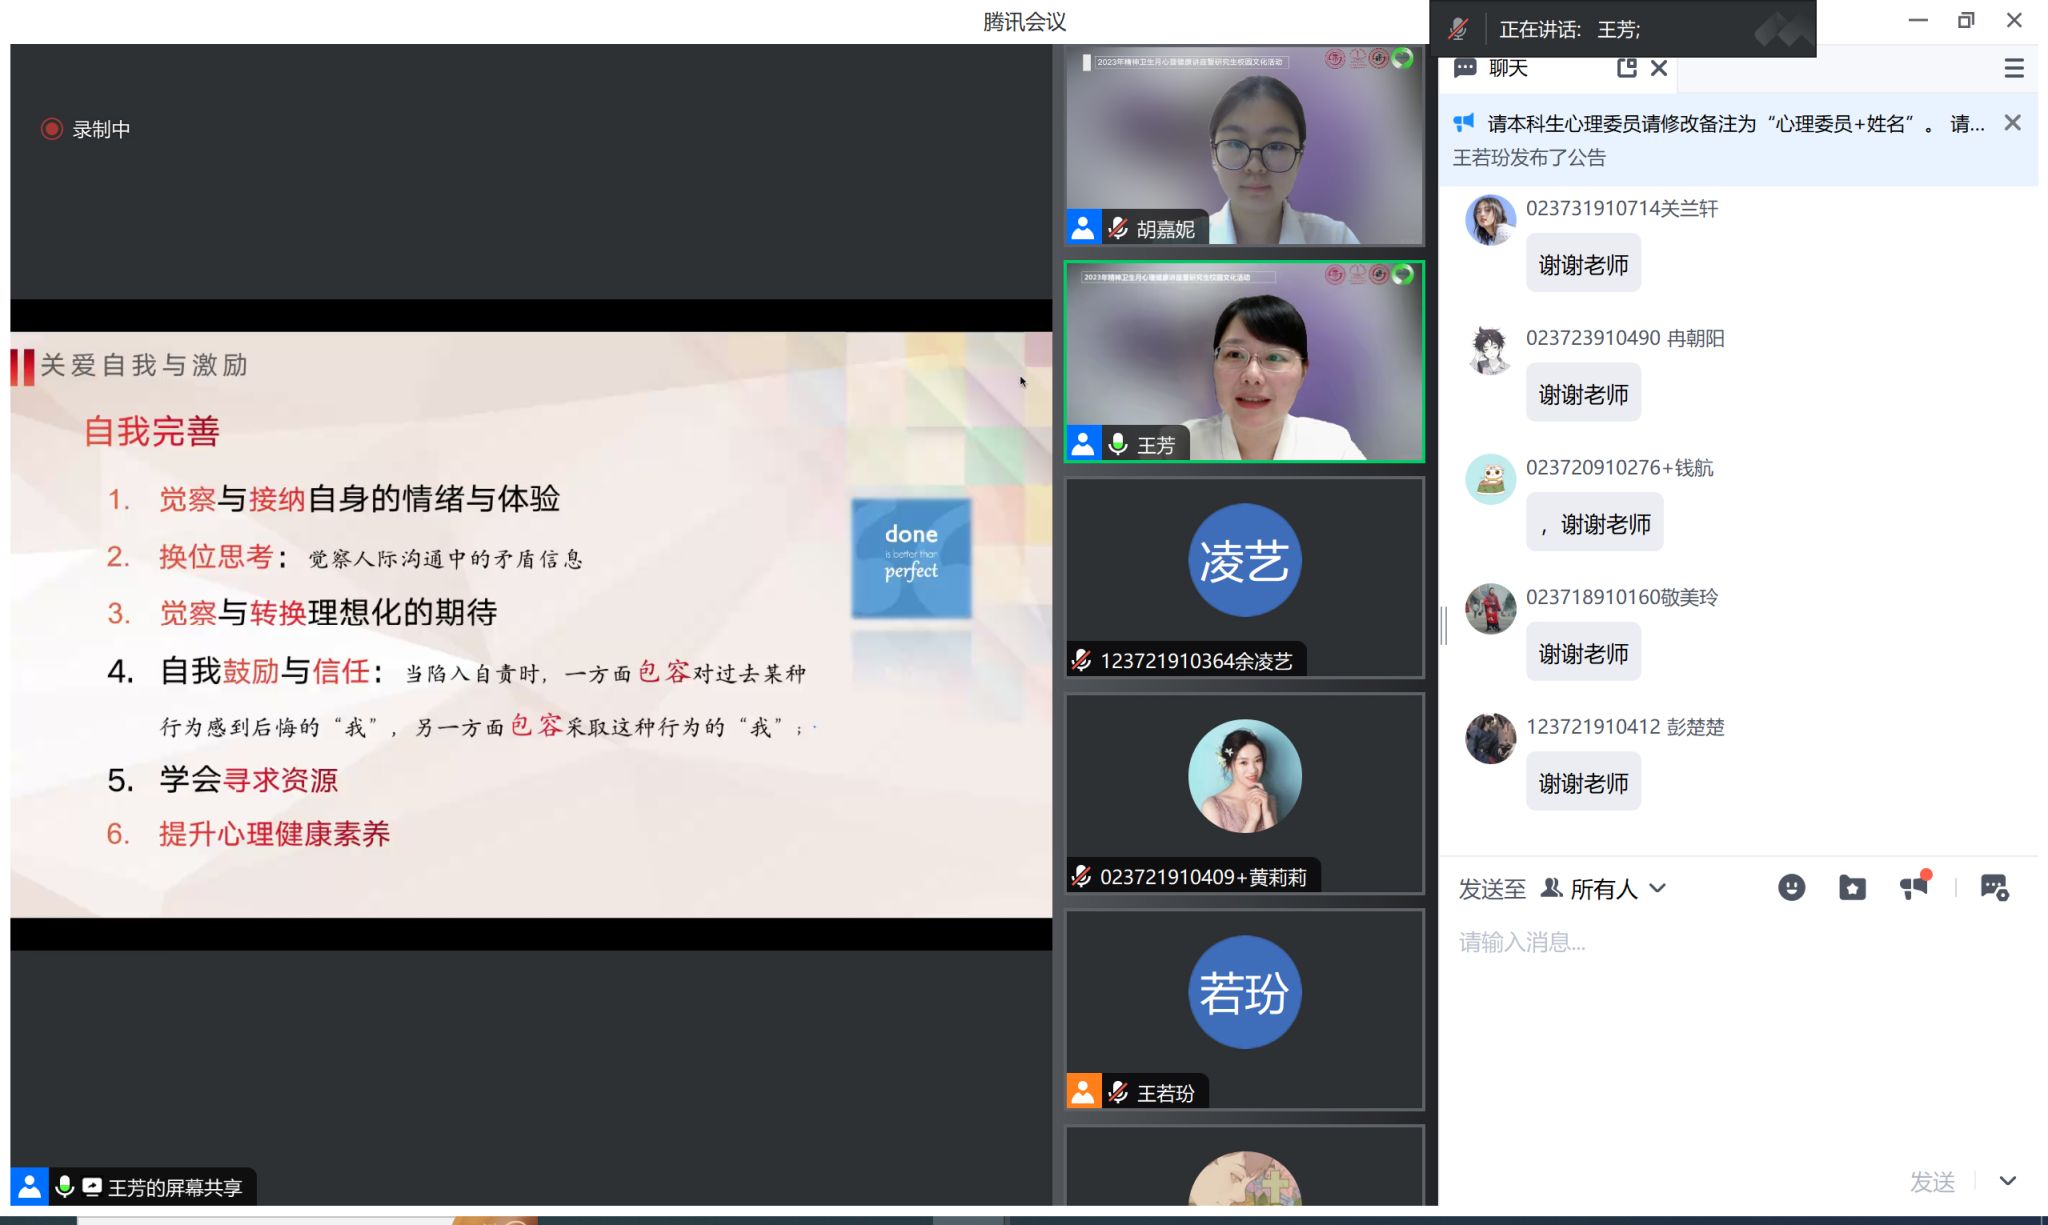This screenshot has height=1225, width=2048.
Task: Toggle muted microphone icon next to 正在讲话
Action: pyautogui.click(x=1458, y=29)
